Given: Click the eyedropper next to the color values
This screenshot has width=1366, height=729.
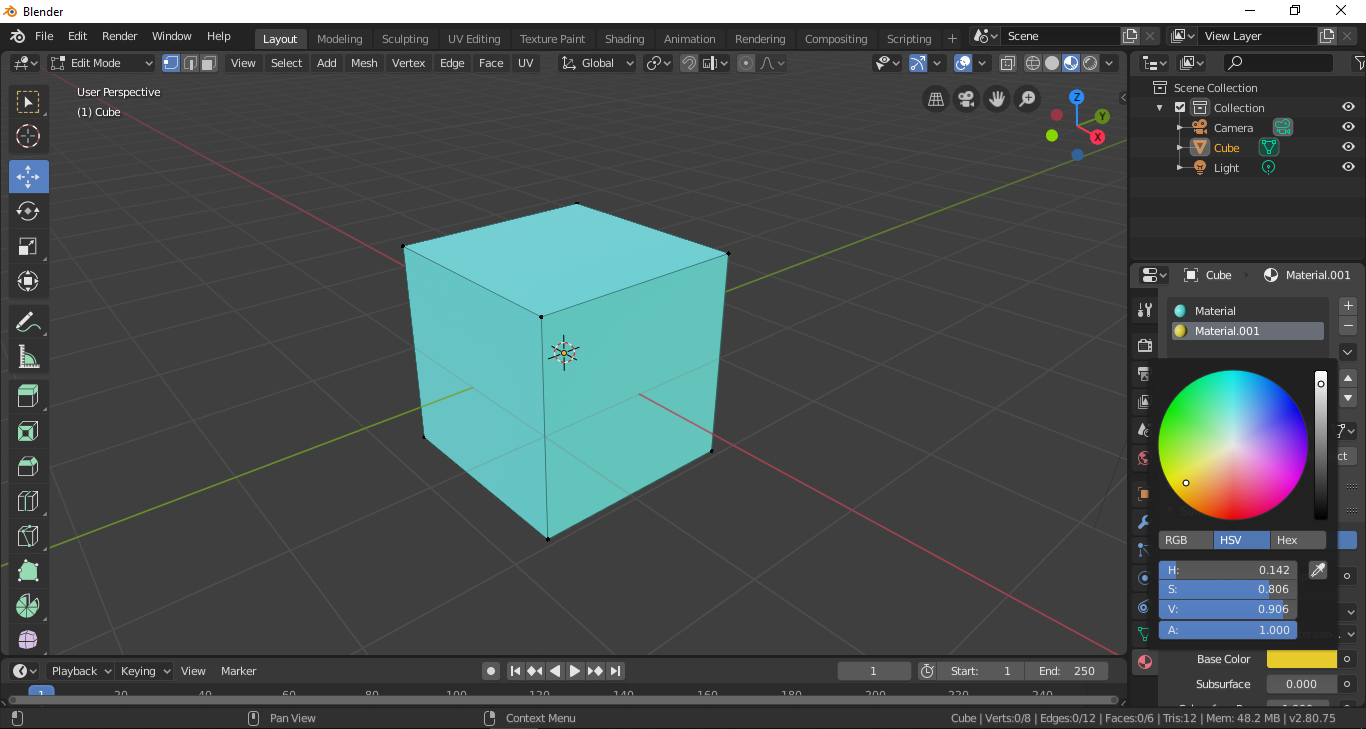Looking at the screenshot, I should pyautogui.click(x=1318, y=569).
